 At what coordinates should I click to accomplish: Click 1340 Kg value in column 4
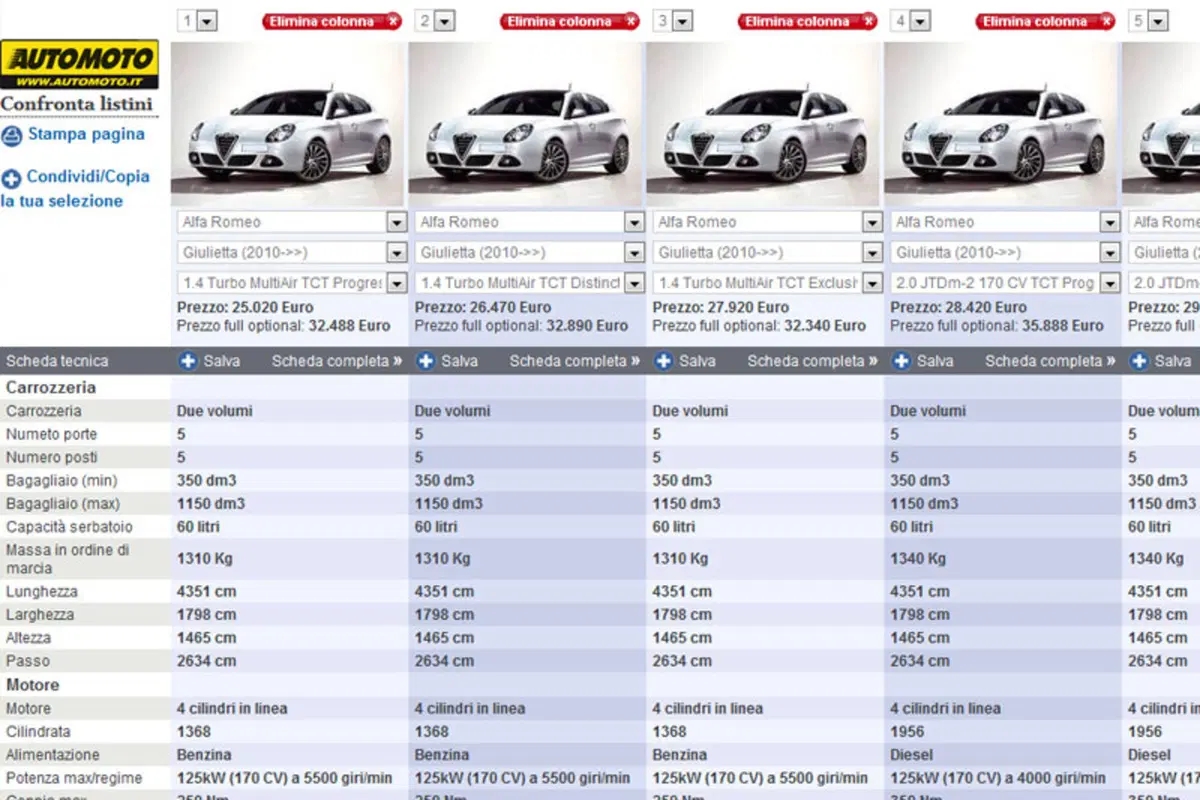pyautogui.click(x=918, y=559)
